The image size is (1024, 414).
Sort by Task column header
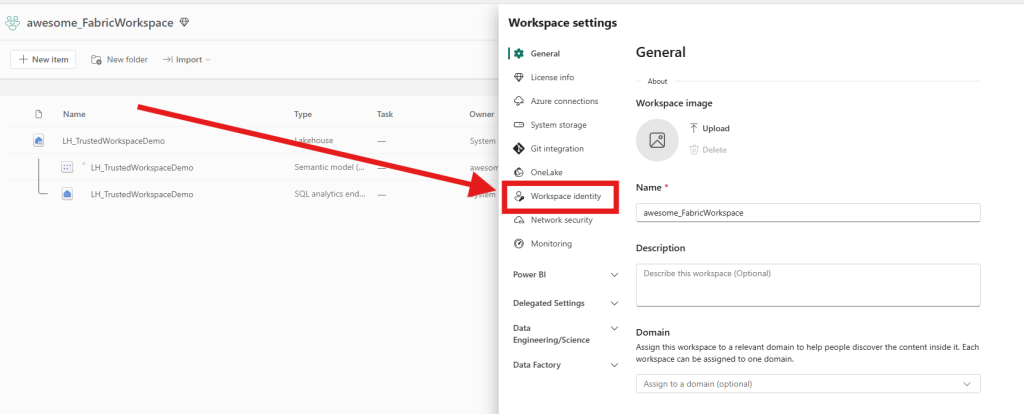pyautogui.click(x=385, y=114)
